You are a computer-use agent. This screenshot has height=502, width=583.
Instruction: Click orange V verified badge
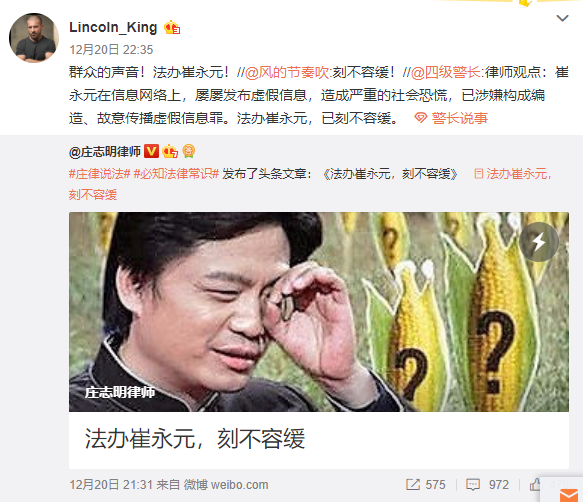(x=151, y=151)
